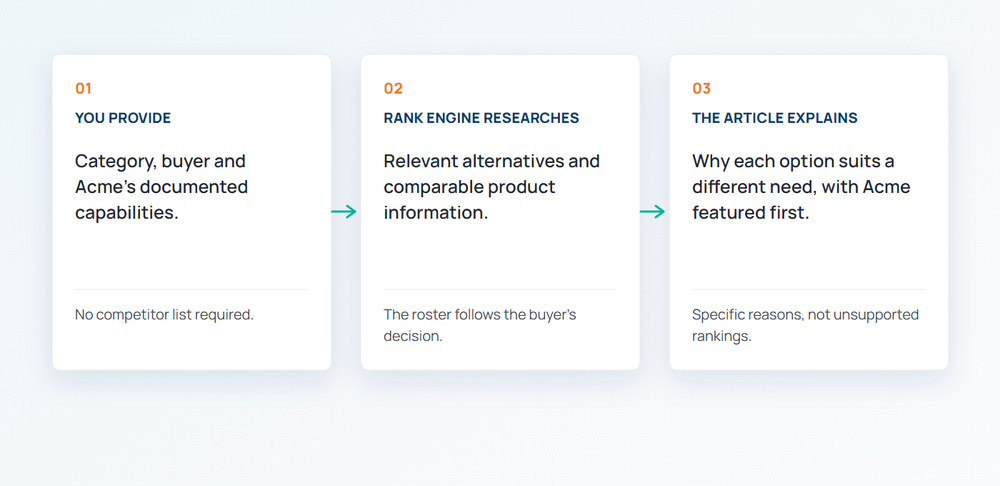Select the RANK ENGINE RESEARCHES heading
This screenshot has width=1000, height=486.
coord(482,118)
